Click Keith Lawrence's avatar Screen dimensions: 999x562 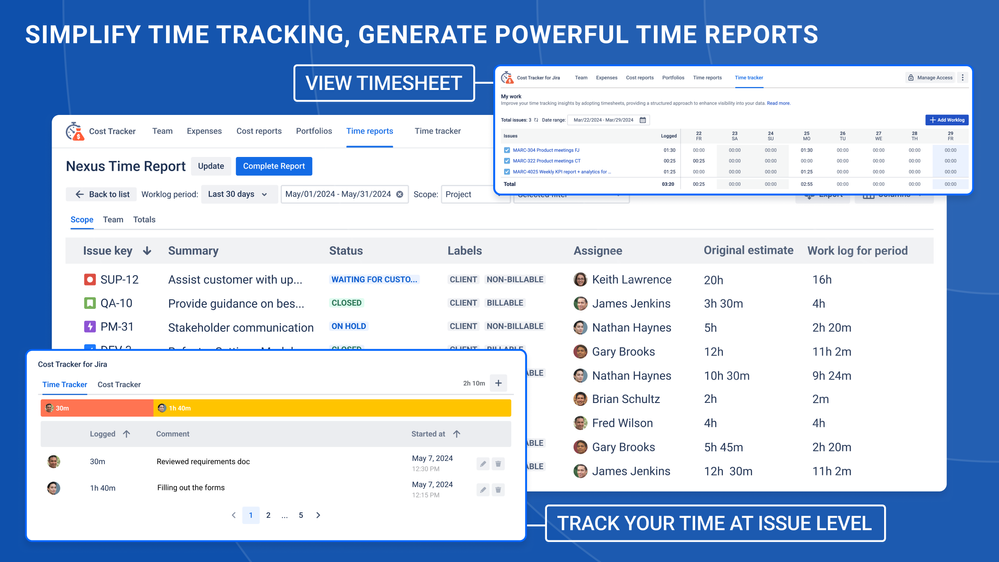point(580,280)
